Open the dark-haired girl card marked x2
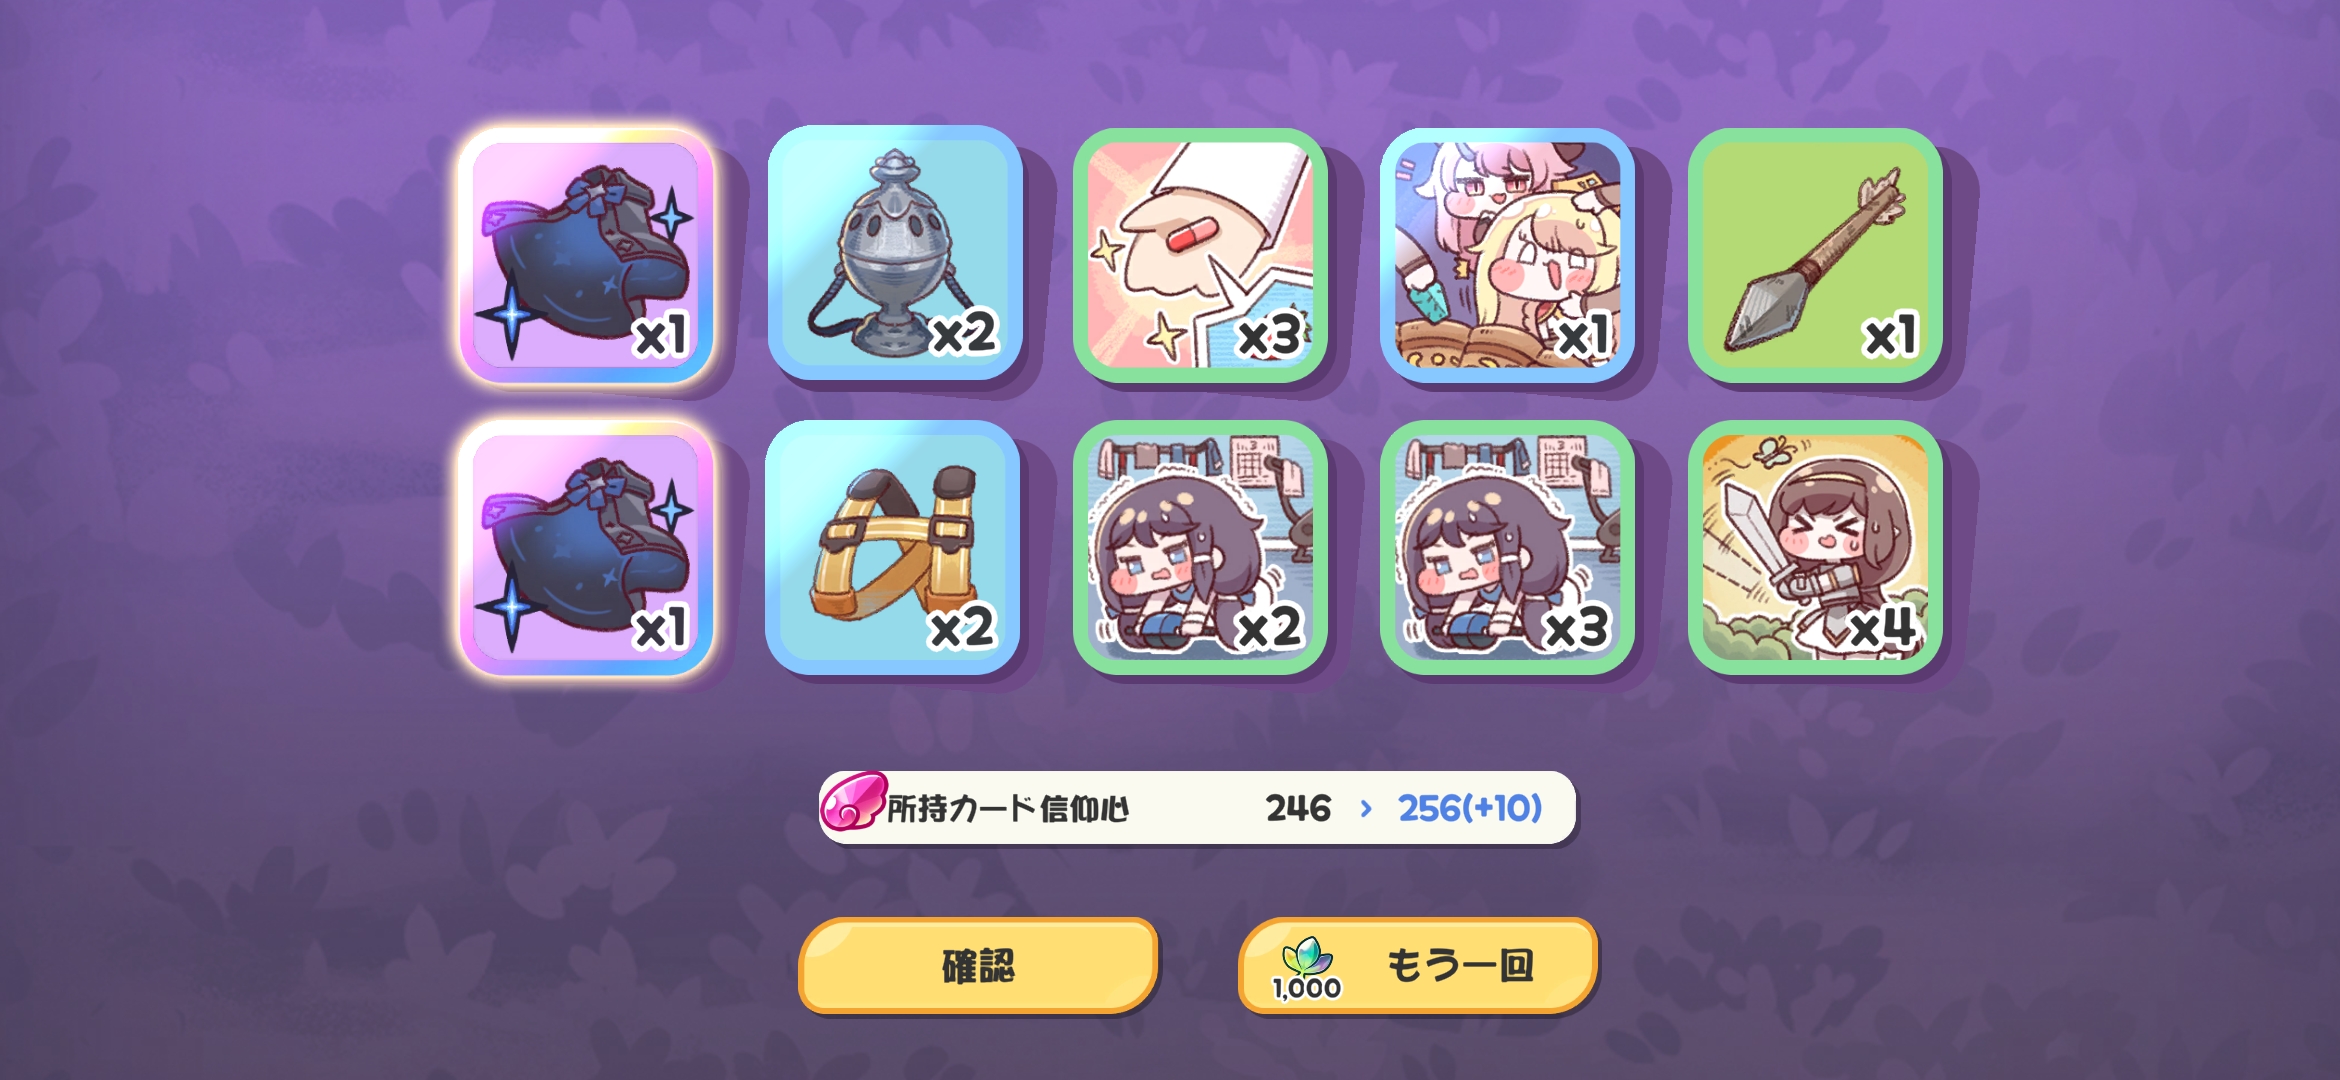Viewport: 2340px width, 1080px height. tap(1200, 547)
